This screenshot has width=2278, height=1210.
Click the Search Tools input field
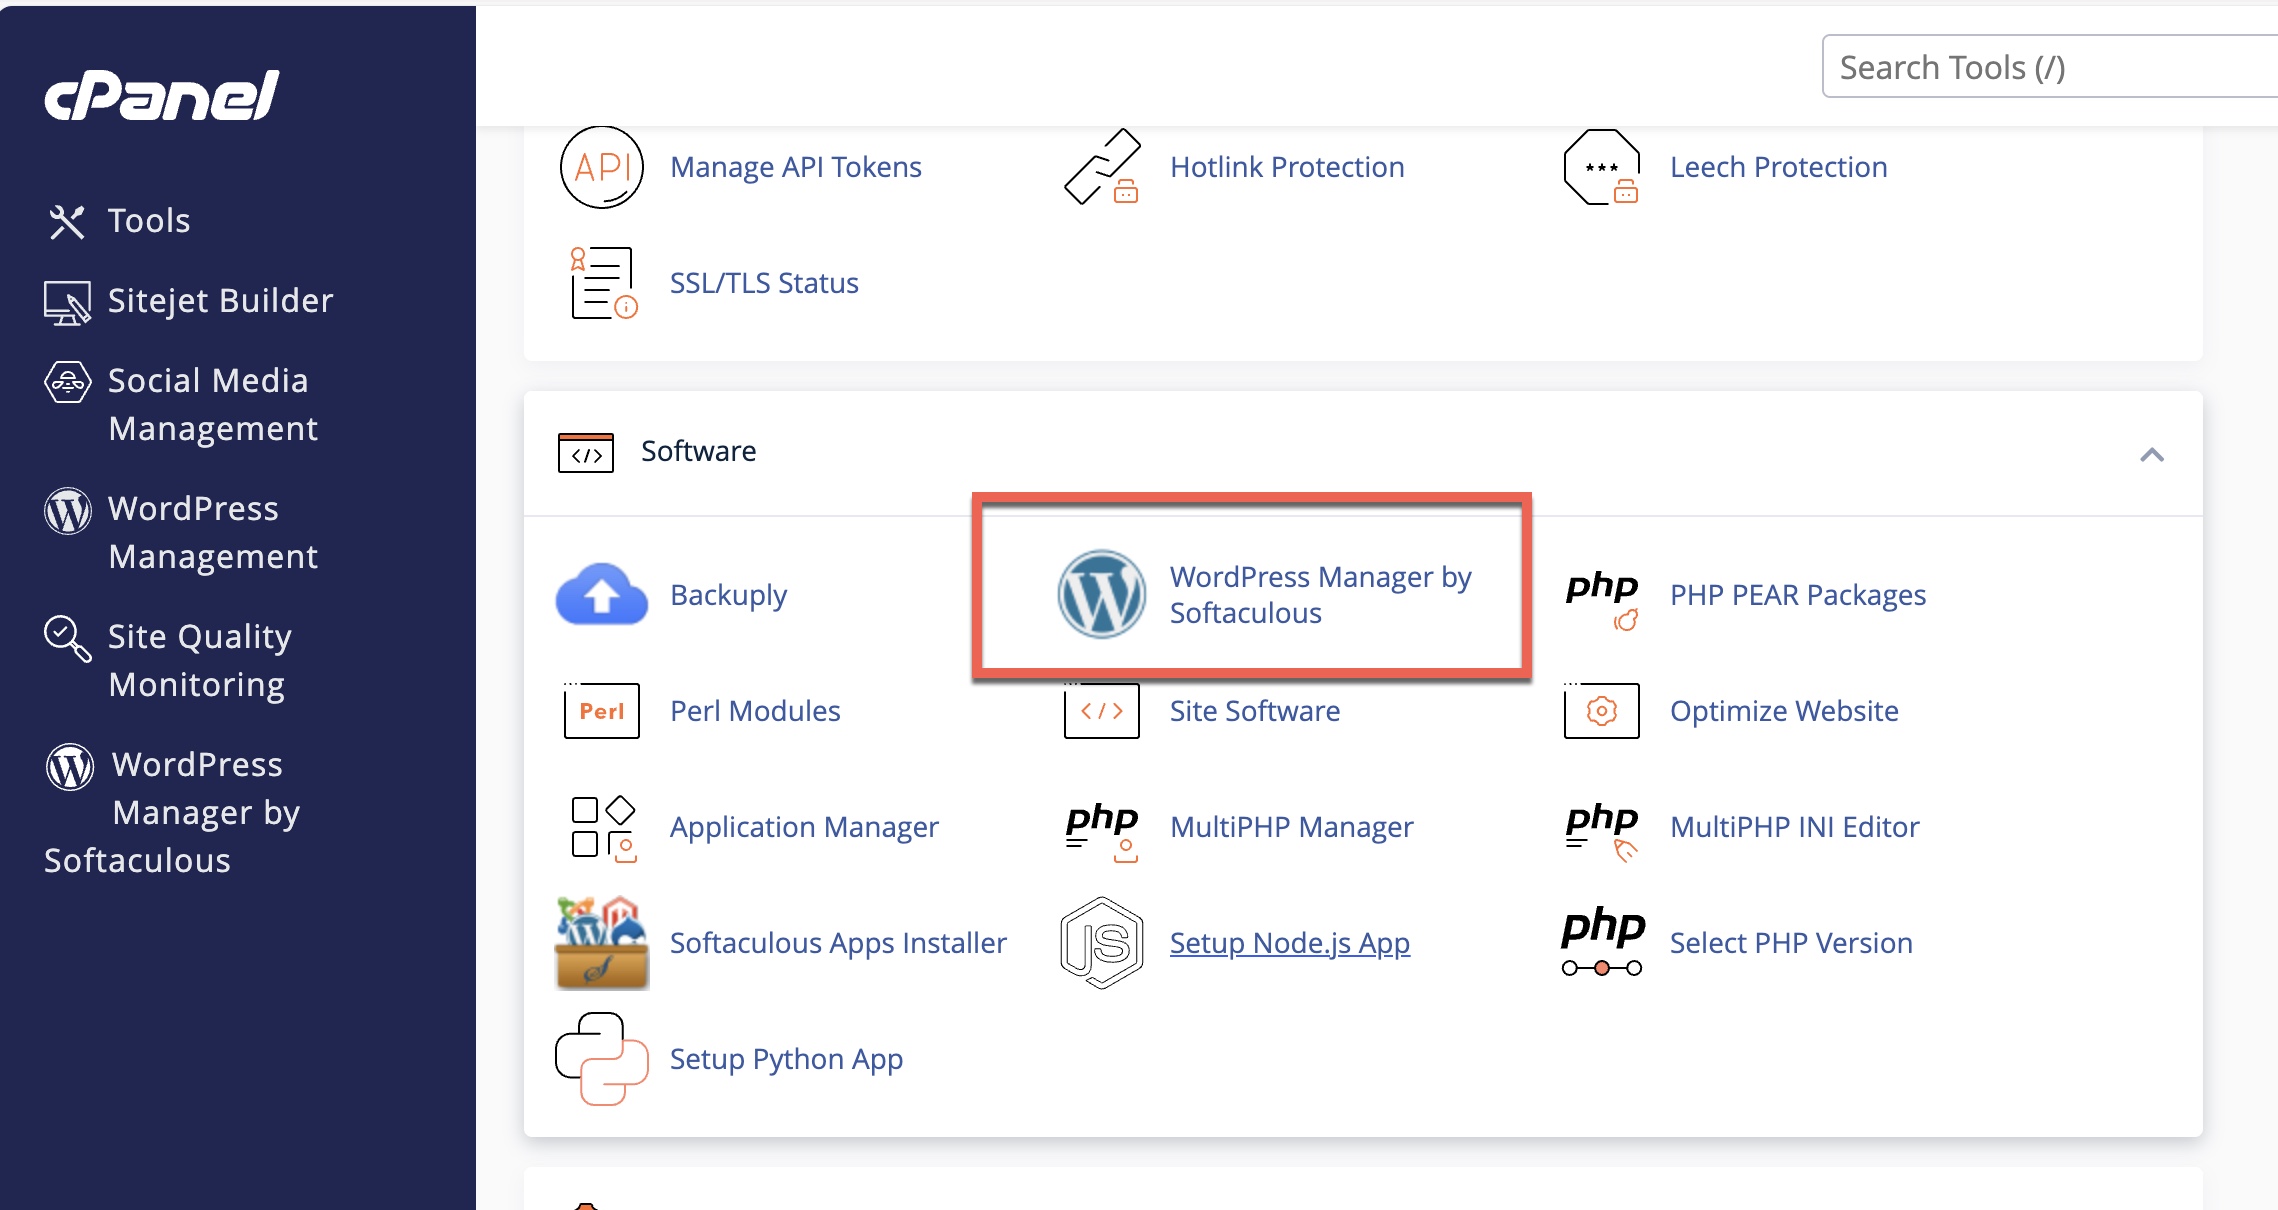[2049, 67]
